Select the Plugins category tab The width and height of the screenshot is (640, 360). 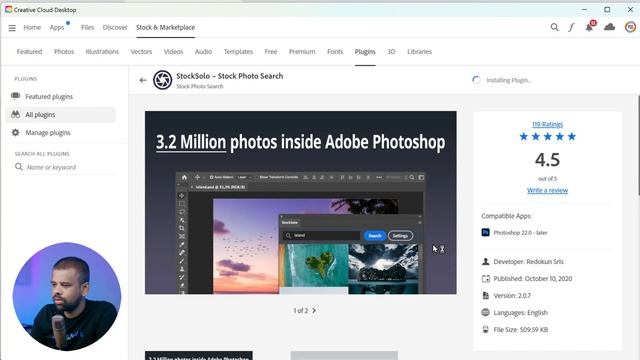(365, 51)
